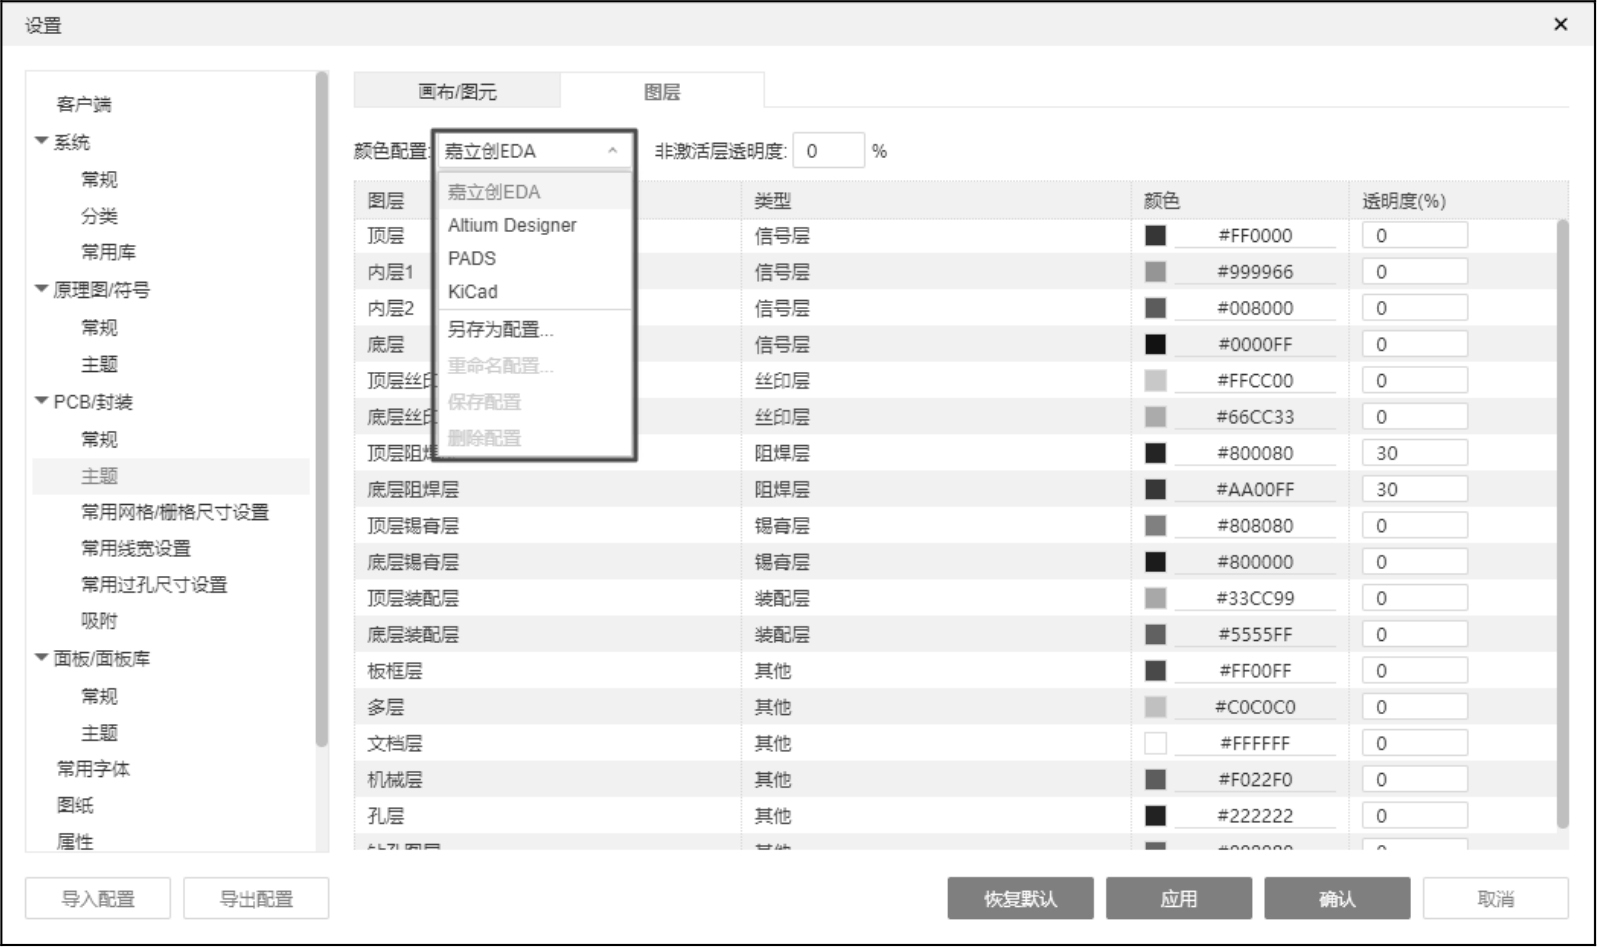
Task: Close the 设置 dialog
Action: coord(1561,24)
